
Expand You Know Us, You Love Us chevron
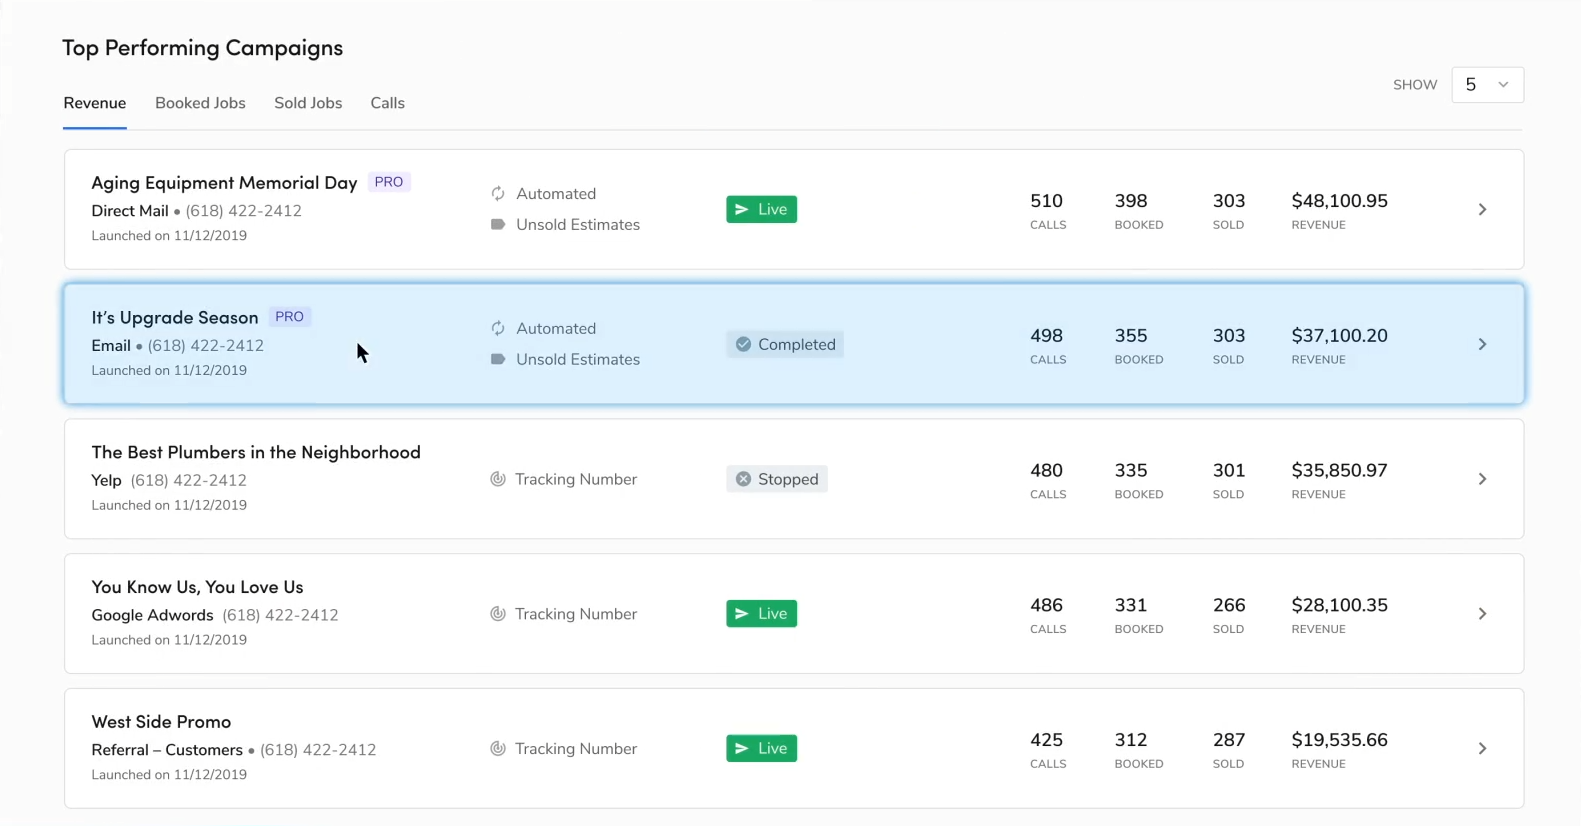1482,614
